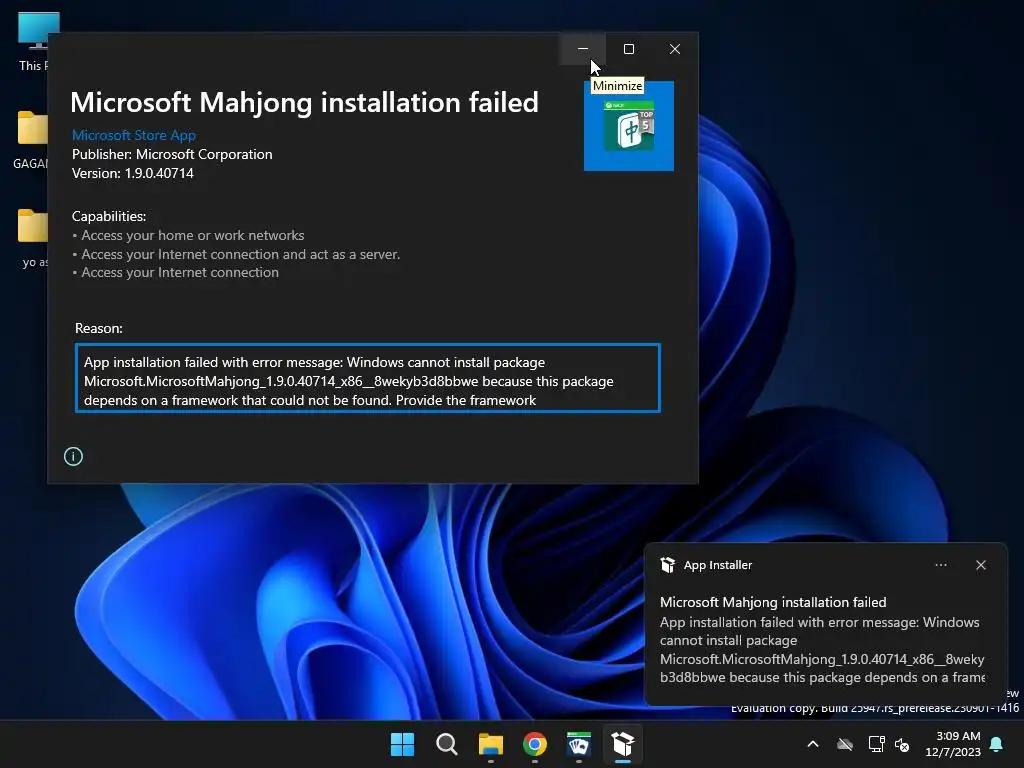Select the 'yo as' desktop folder

[x=33, y=238]
